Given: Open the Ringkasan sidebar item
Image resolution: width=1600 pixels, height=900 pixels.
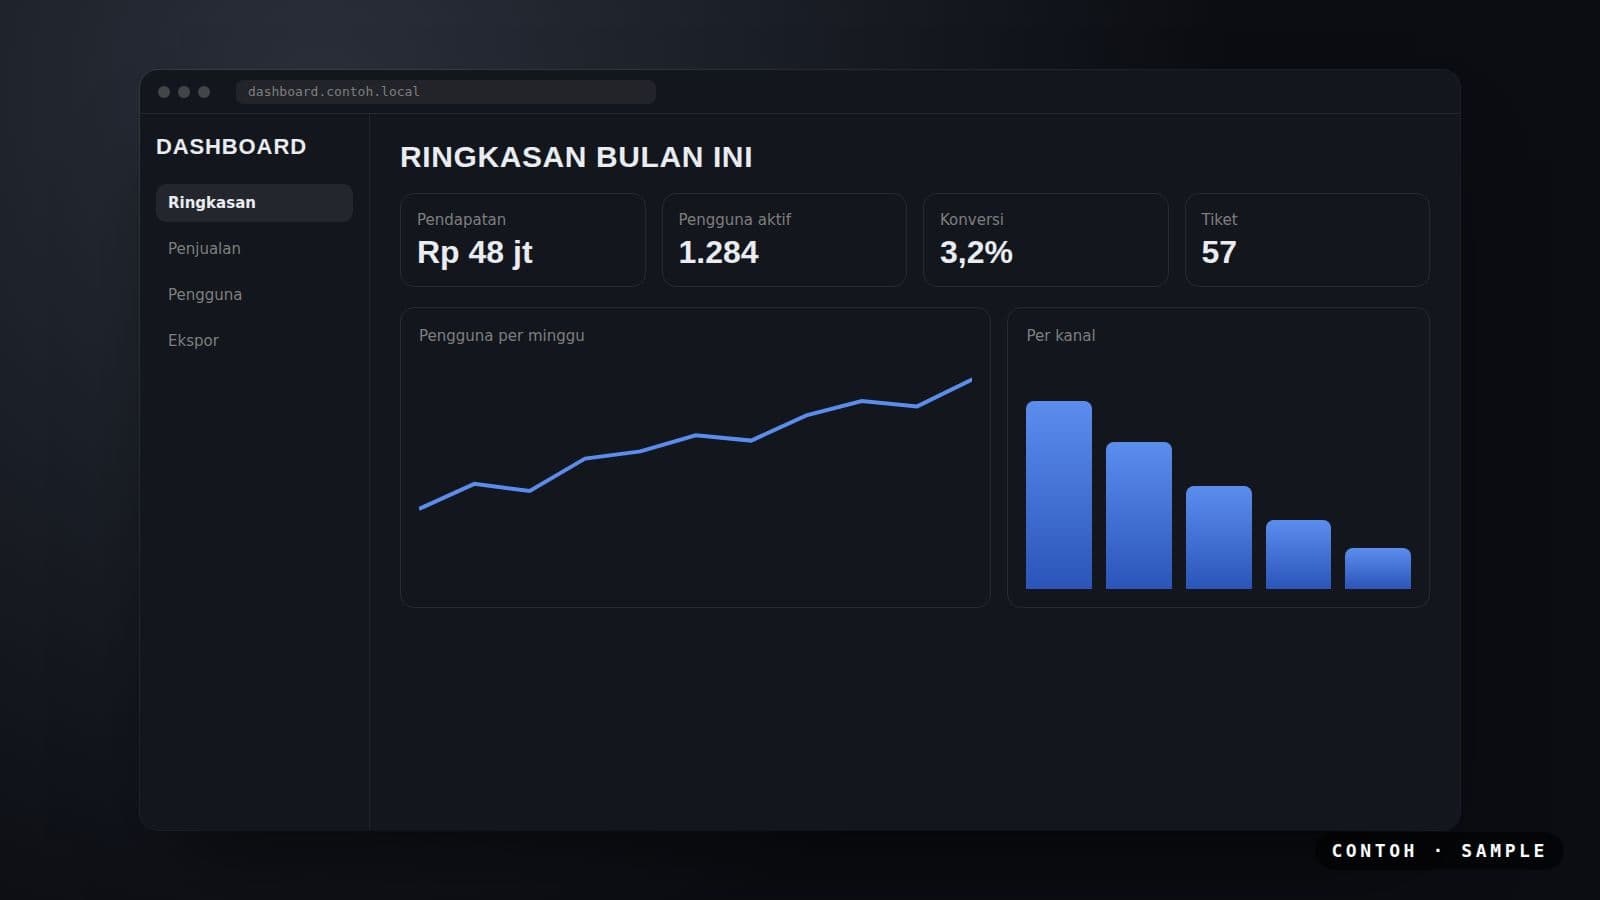Looking at the screenshot, I should click(254, 202).
